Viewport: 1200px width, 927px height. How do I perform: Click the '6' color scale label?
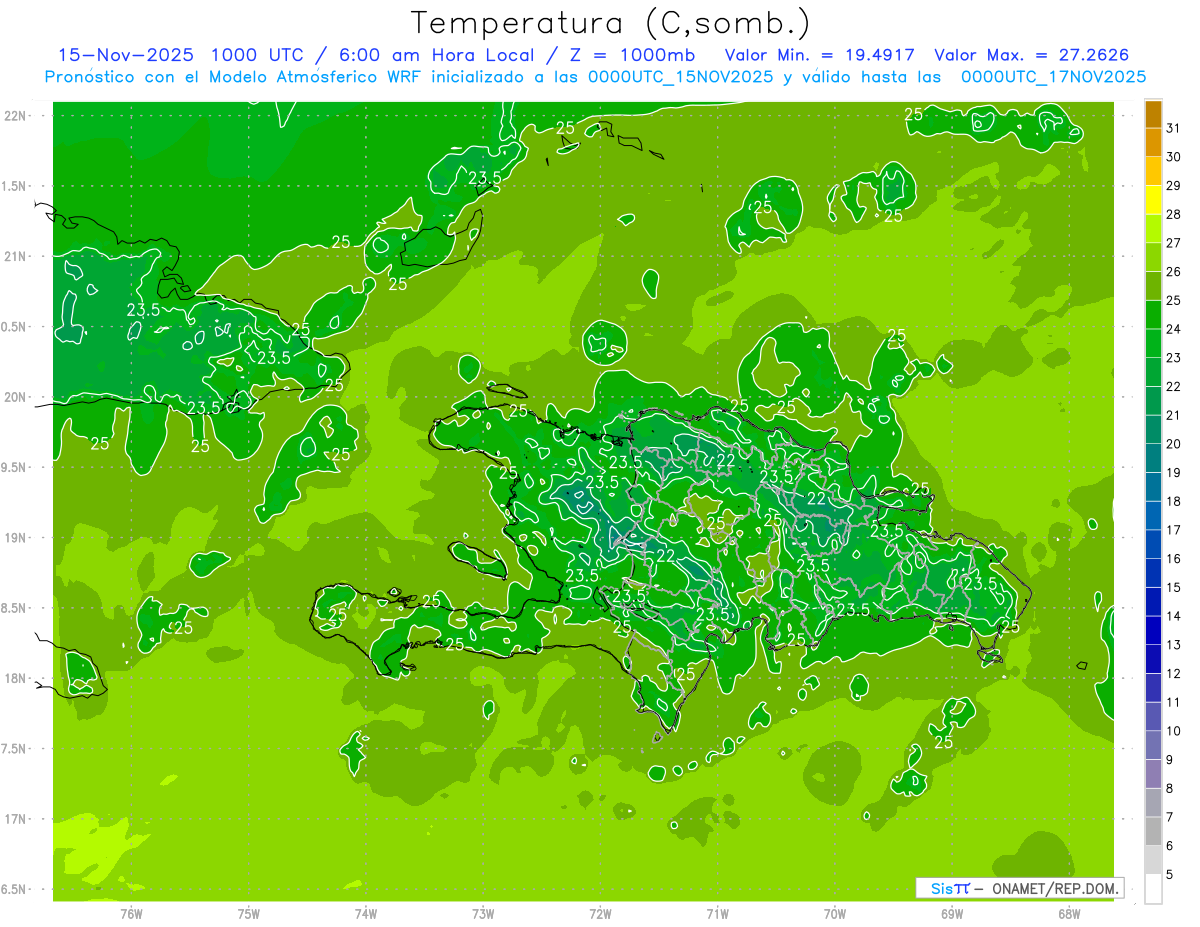click(x=1170, y=846)
